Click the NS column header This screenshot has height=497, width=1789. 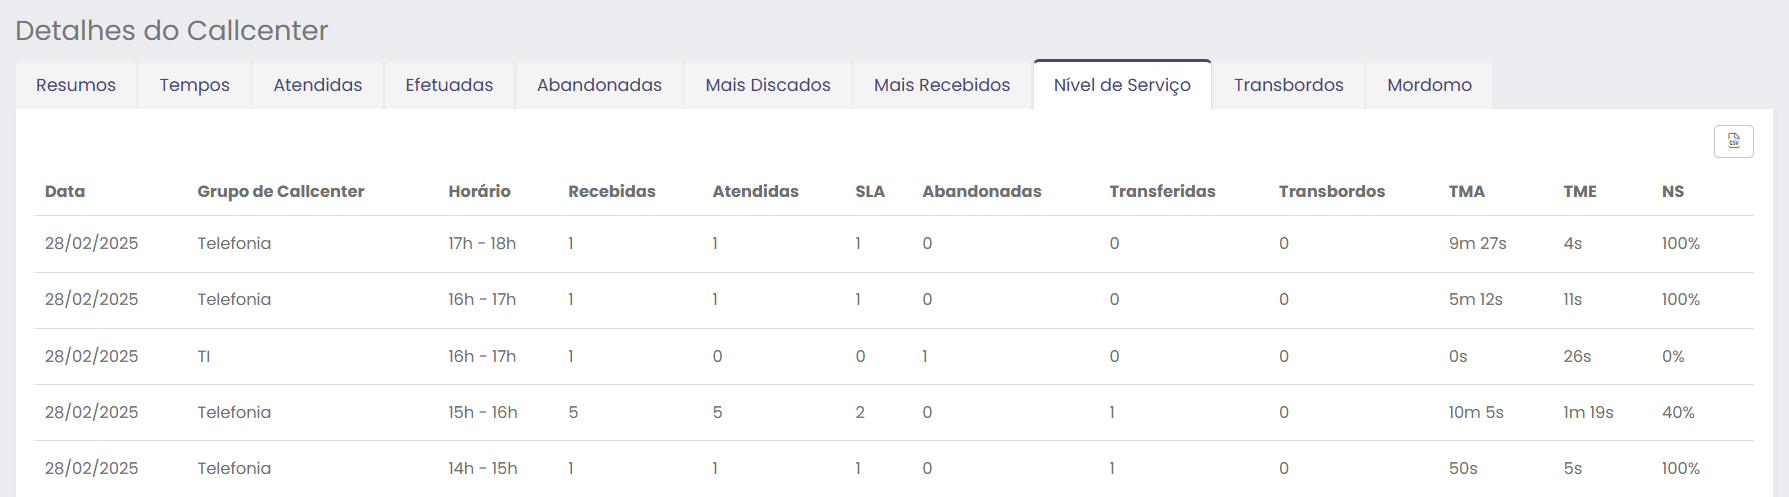click(x=1673, y=192)
